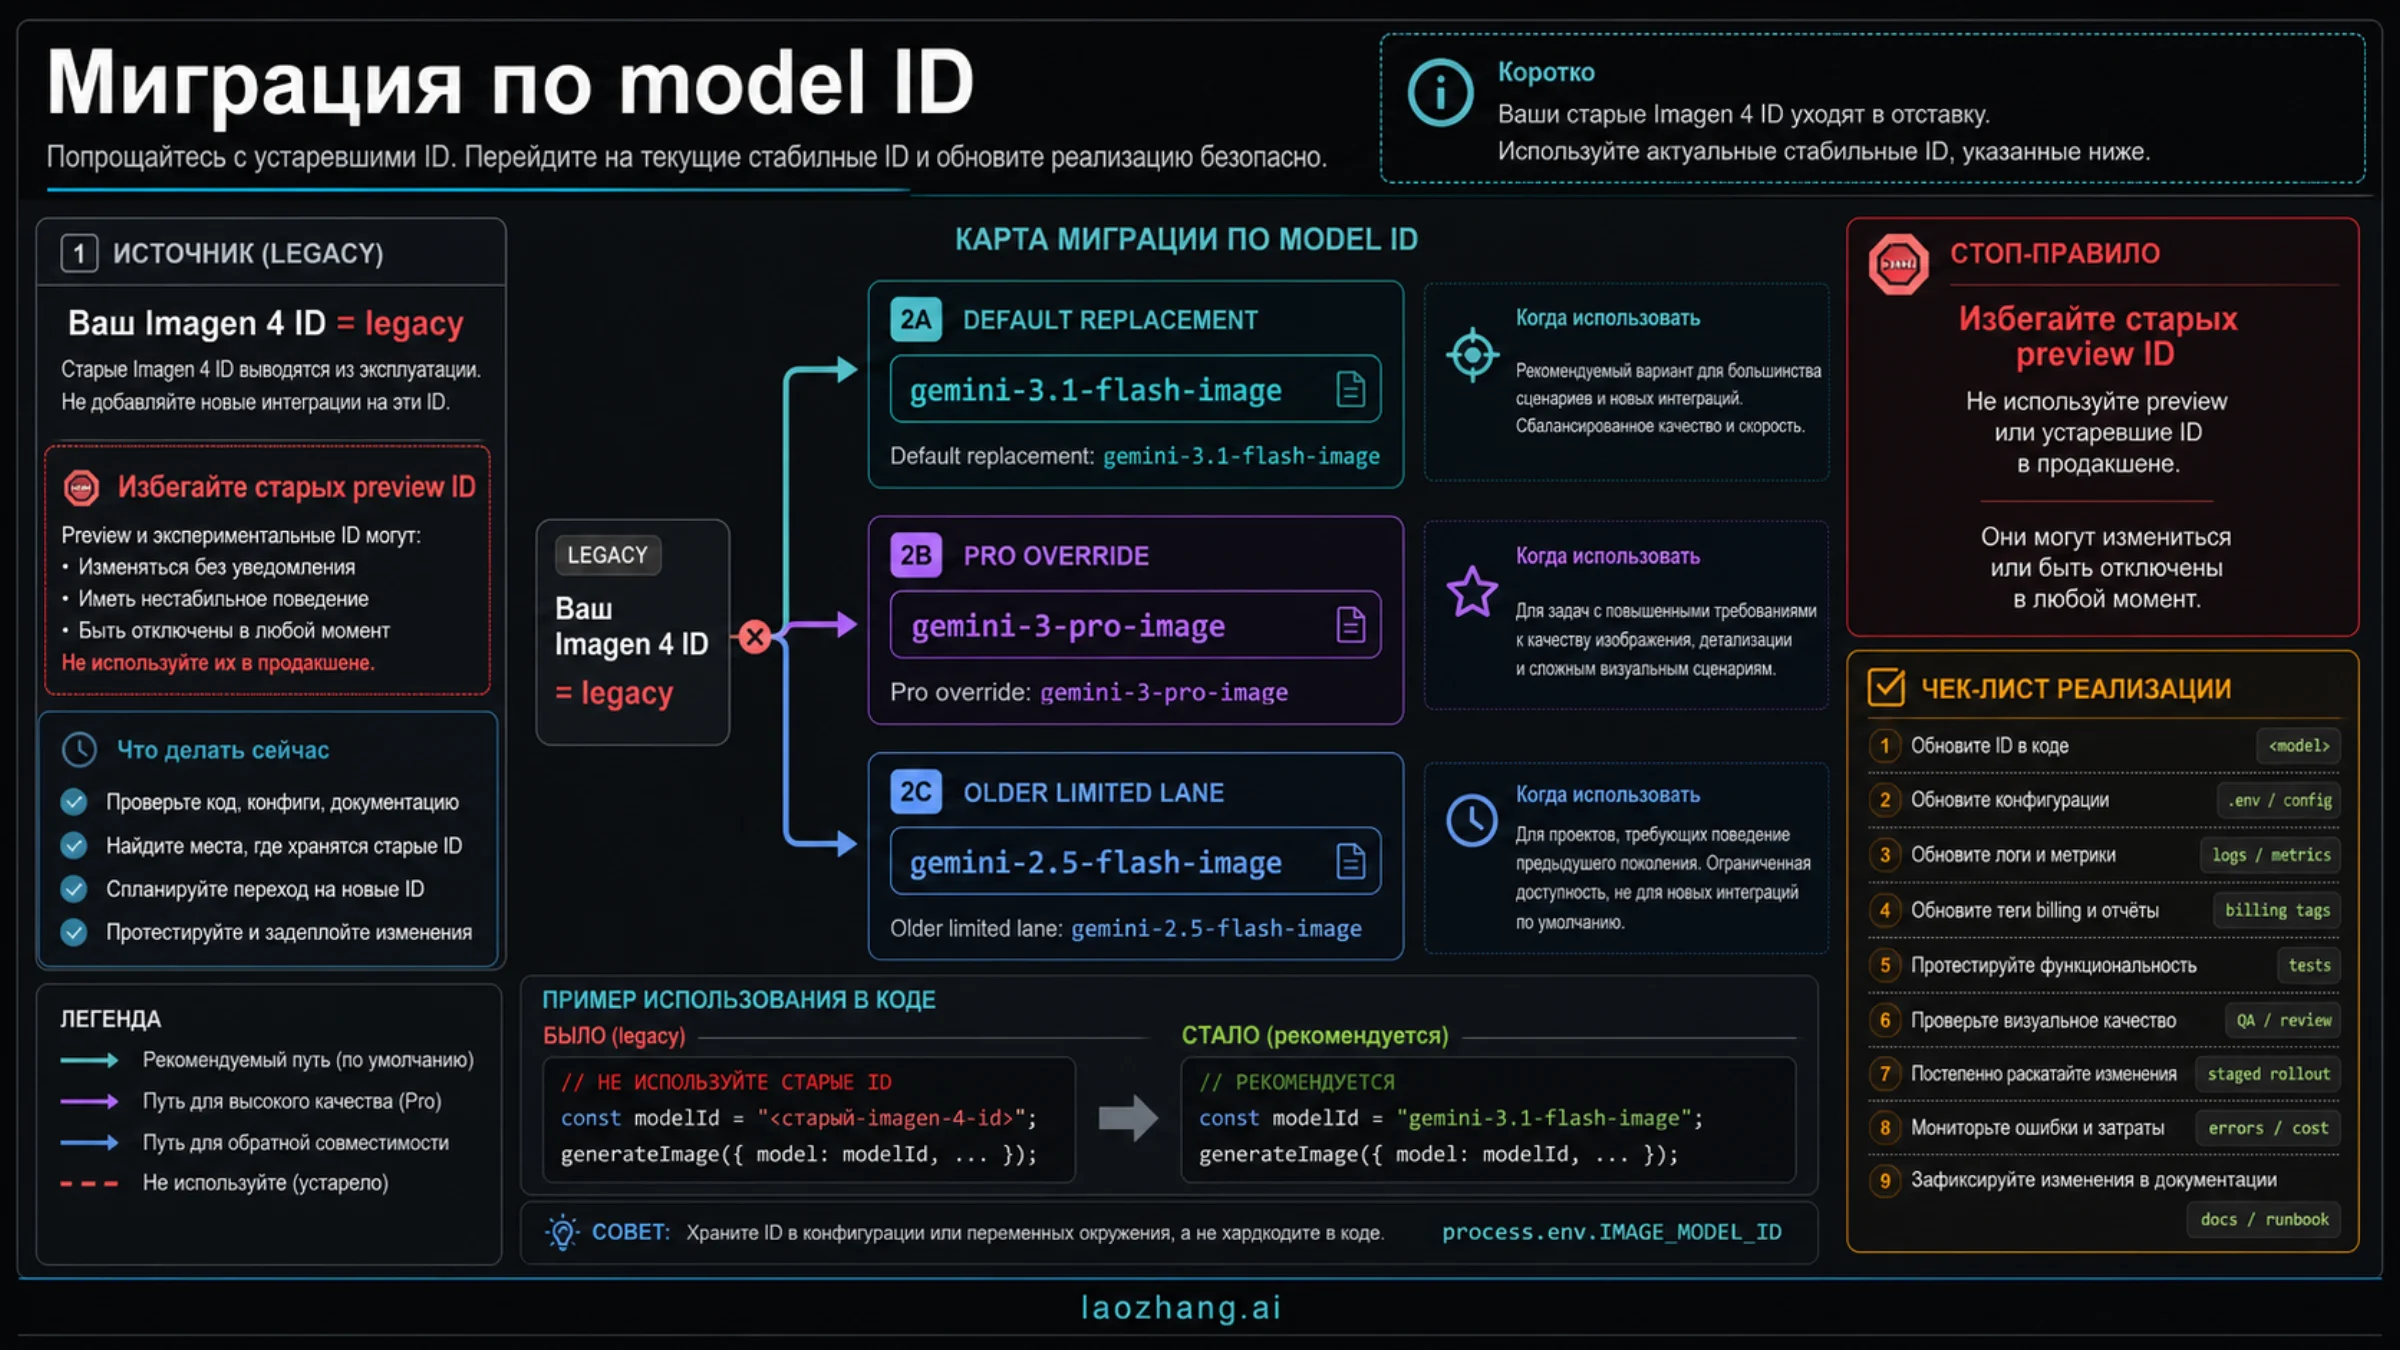The image size is (2400, 1350).
Task: Click the number 1 badge by ИСТОЧНИК (LEGACY)
Action: 79,254
